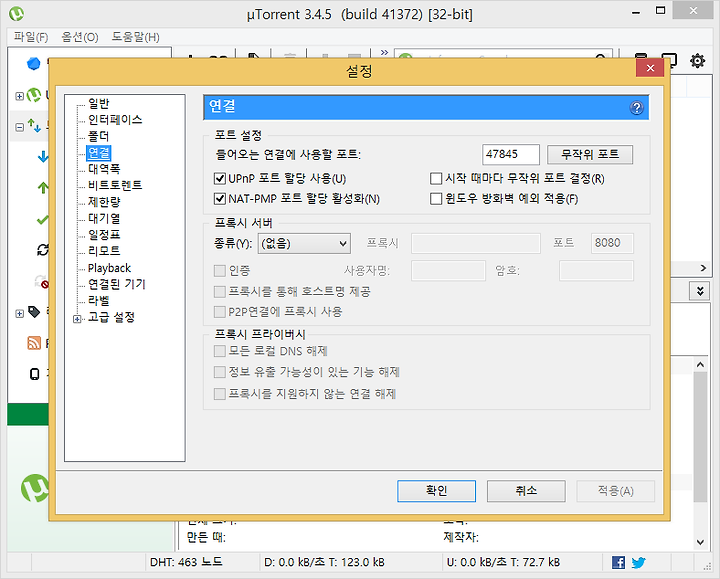This screenshot has height=579, width=720.
Task: Click the RSS feeds orange icon in sidebar
Action: coord(34,343)
